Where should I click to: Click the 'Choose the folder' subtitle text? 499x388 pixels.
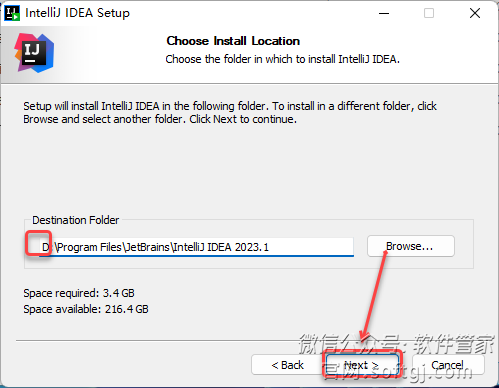[x=282, y=59]
